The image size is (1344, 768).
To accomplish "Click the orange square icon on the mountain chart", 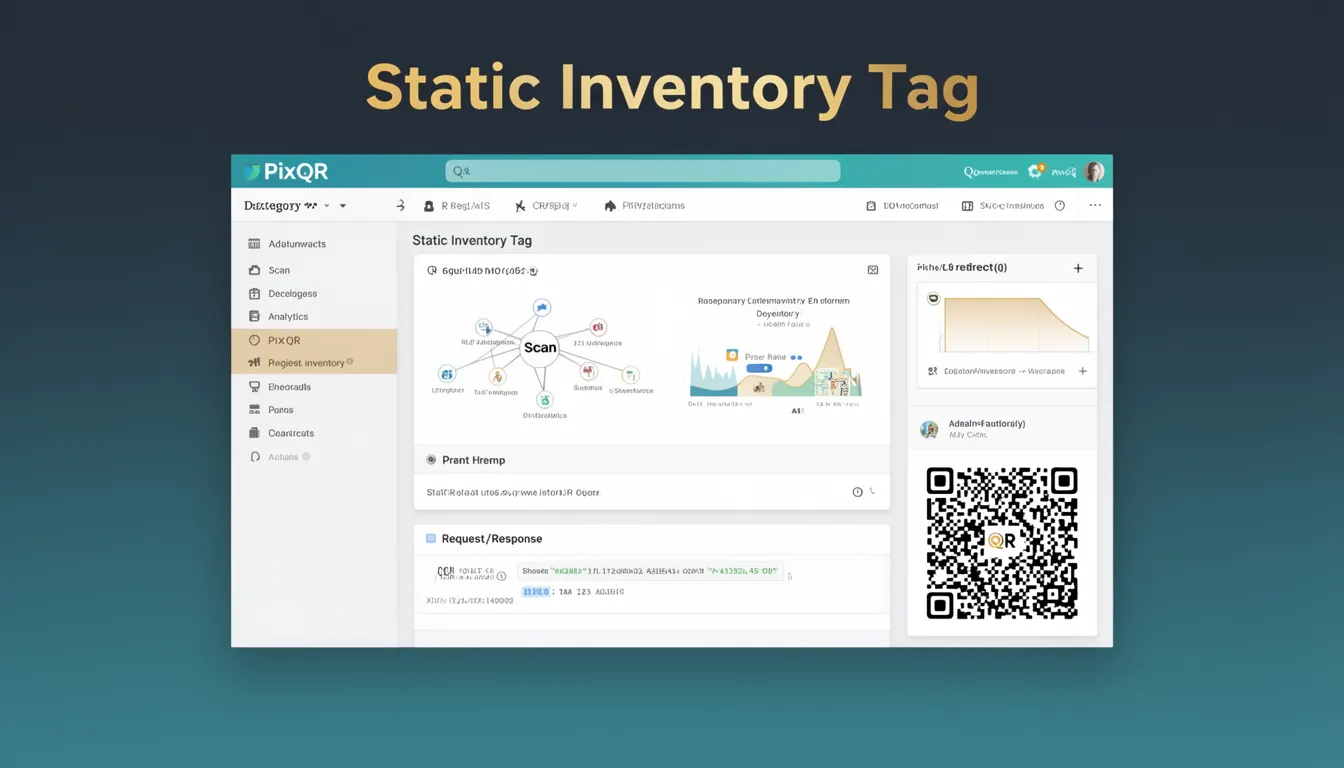I will coord(732,355).
